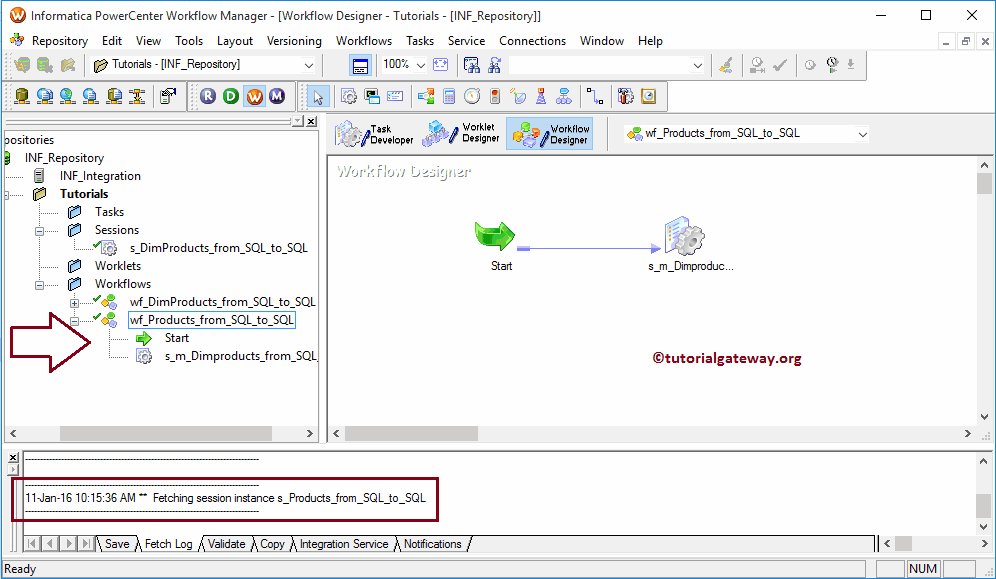Open the zoom percentage dropdown
The image size is (996, 579).
tap(419, 64)
